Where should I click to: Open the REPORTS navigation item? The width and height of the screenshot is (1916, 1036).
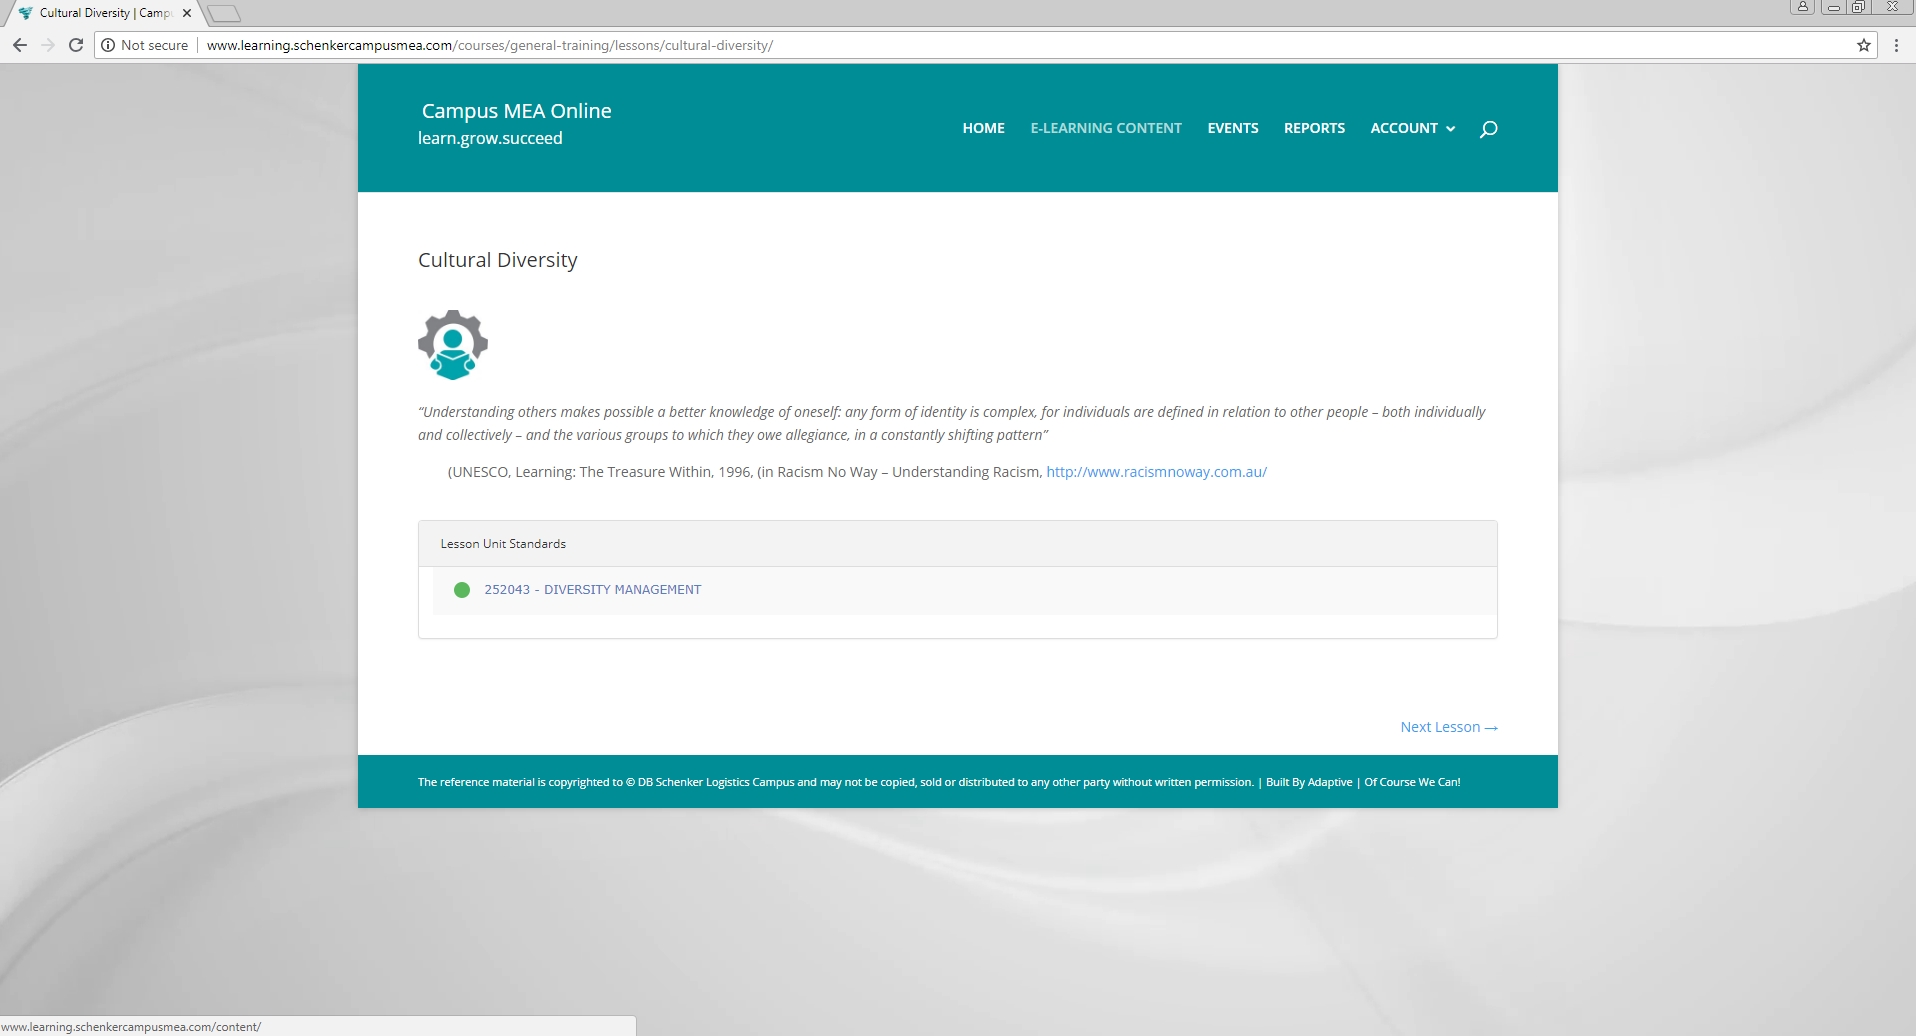[x=1314, y=128]
